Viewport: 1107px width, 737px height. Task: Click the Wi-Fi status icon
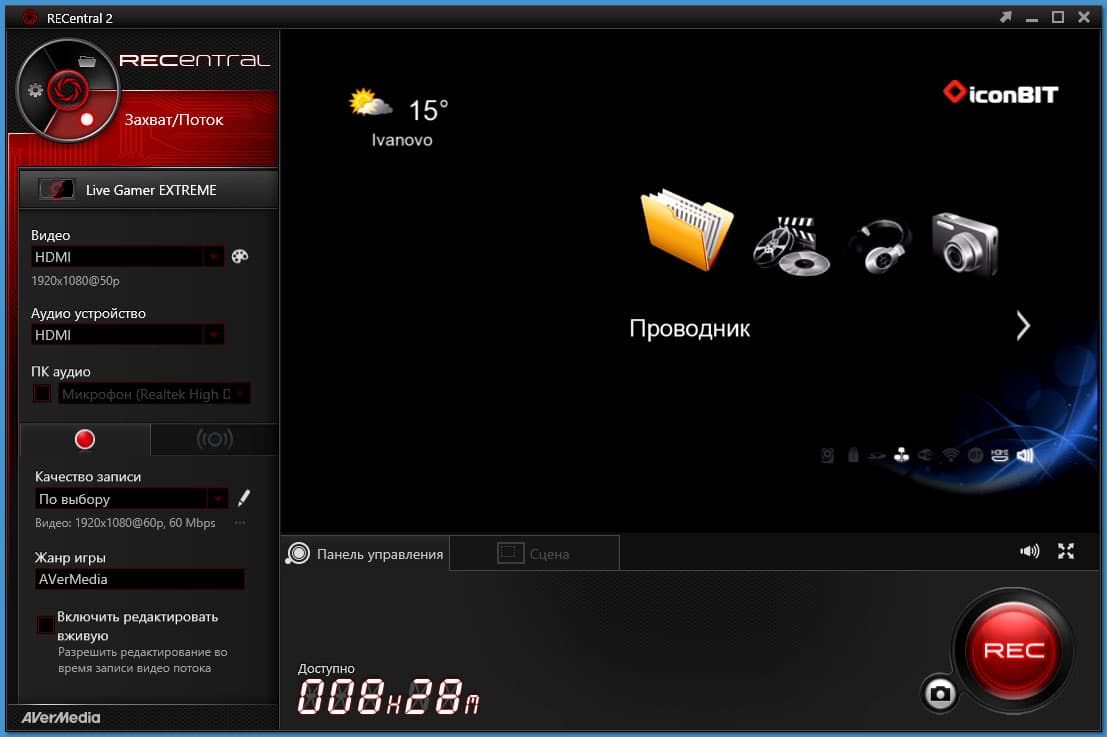point(951,455)
